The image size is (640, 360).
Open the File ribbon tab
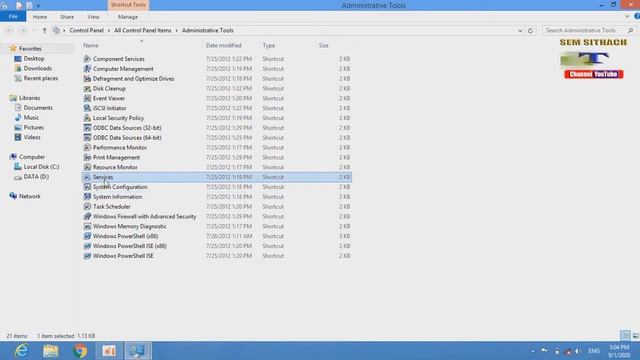[x=13, y=17]
